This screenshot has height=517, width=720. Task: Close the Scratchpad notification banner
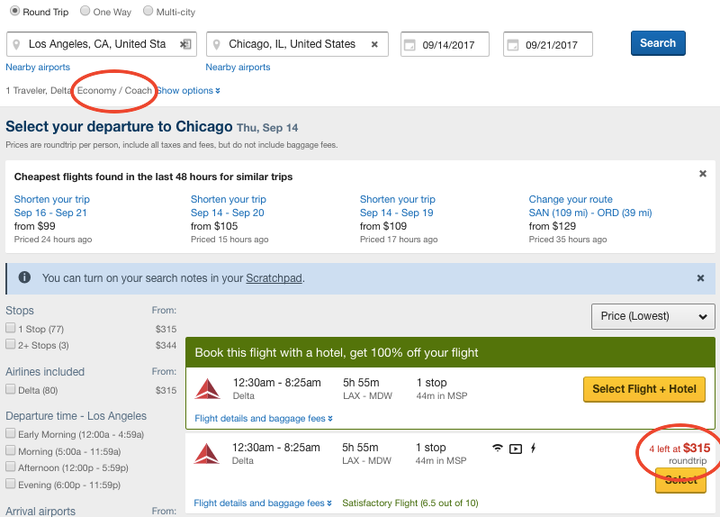700,278
